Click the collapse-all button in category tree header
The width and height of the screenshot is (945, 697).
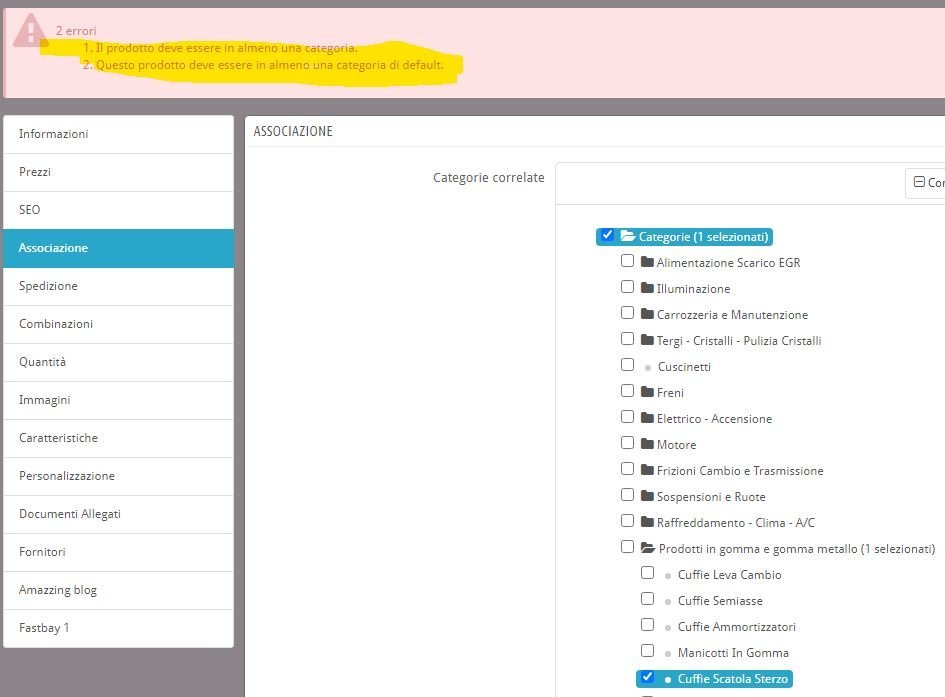[925, 183]
